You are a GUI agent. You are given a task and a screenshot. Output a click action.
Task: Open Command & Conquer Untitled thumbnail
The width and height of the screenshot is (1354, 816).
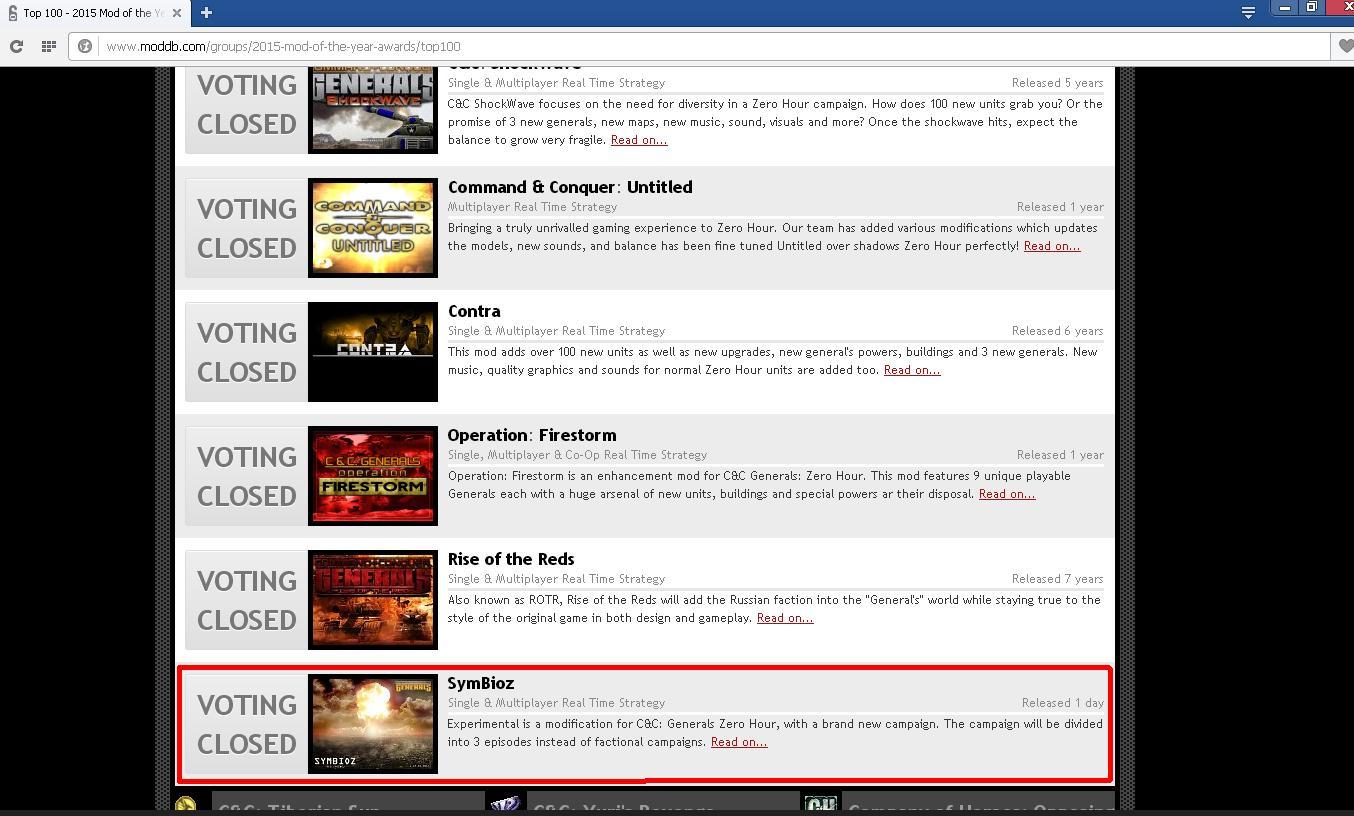tap(372, 228)
